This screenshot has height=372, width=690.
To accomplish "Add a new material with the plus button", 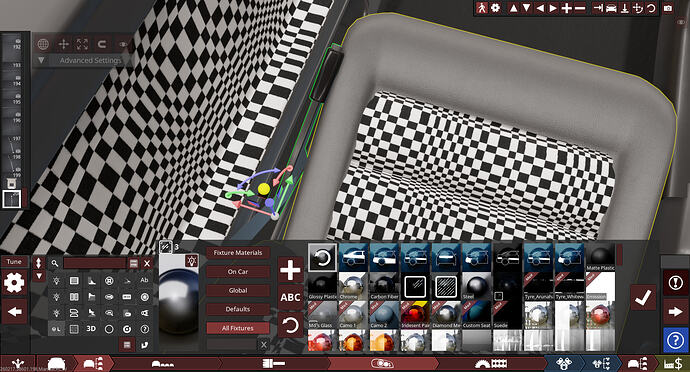I will [290, 269].
